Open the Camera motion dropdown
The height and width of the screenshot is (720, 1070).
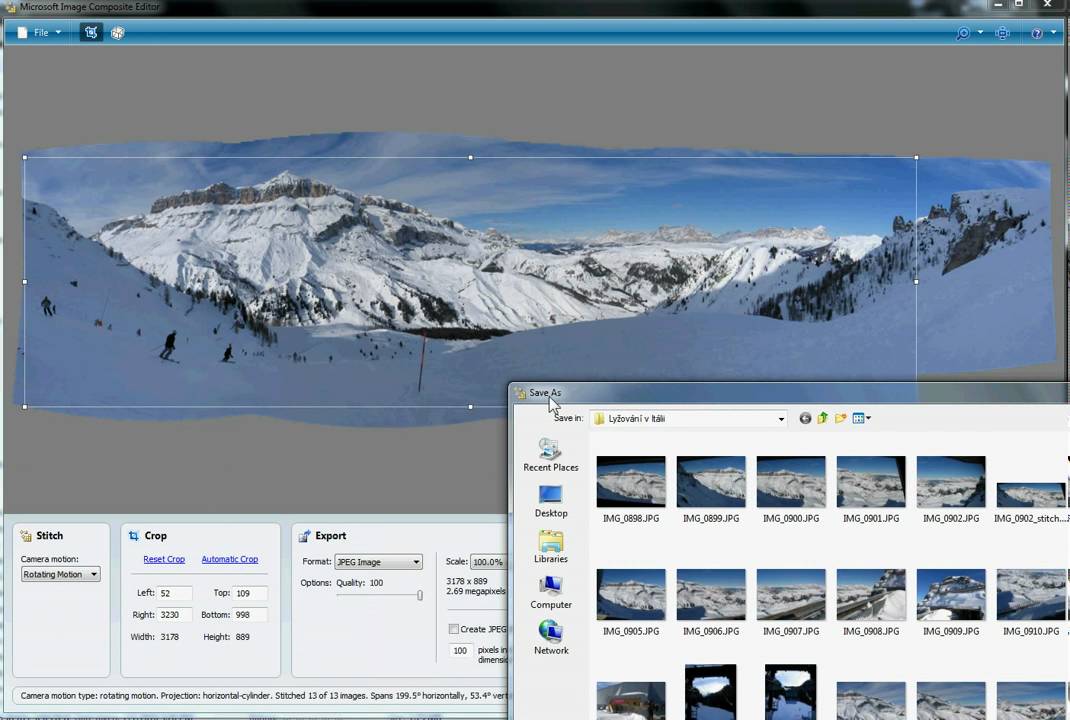coord(61,575)
